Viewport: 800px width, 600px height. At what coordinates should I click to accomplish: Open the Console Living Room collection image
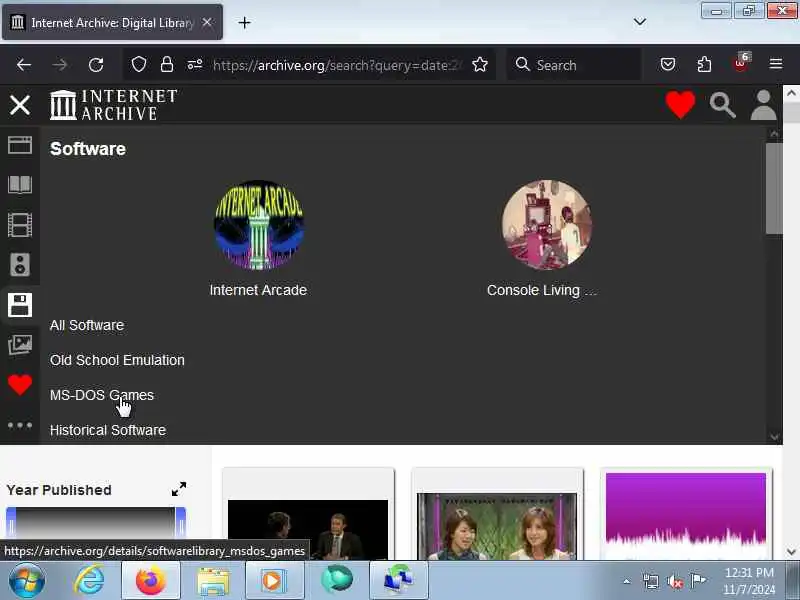(547, 225)
